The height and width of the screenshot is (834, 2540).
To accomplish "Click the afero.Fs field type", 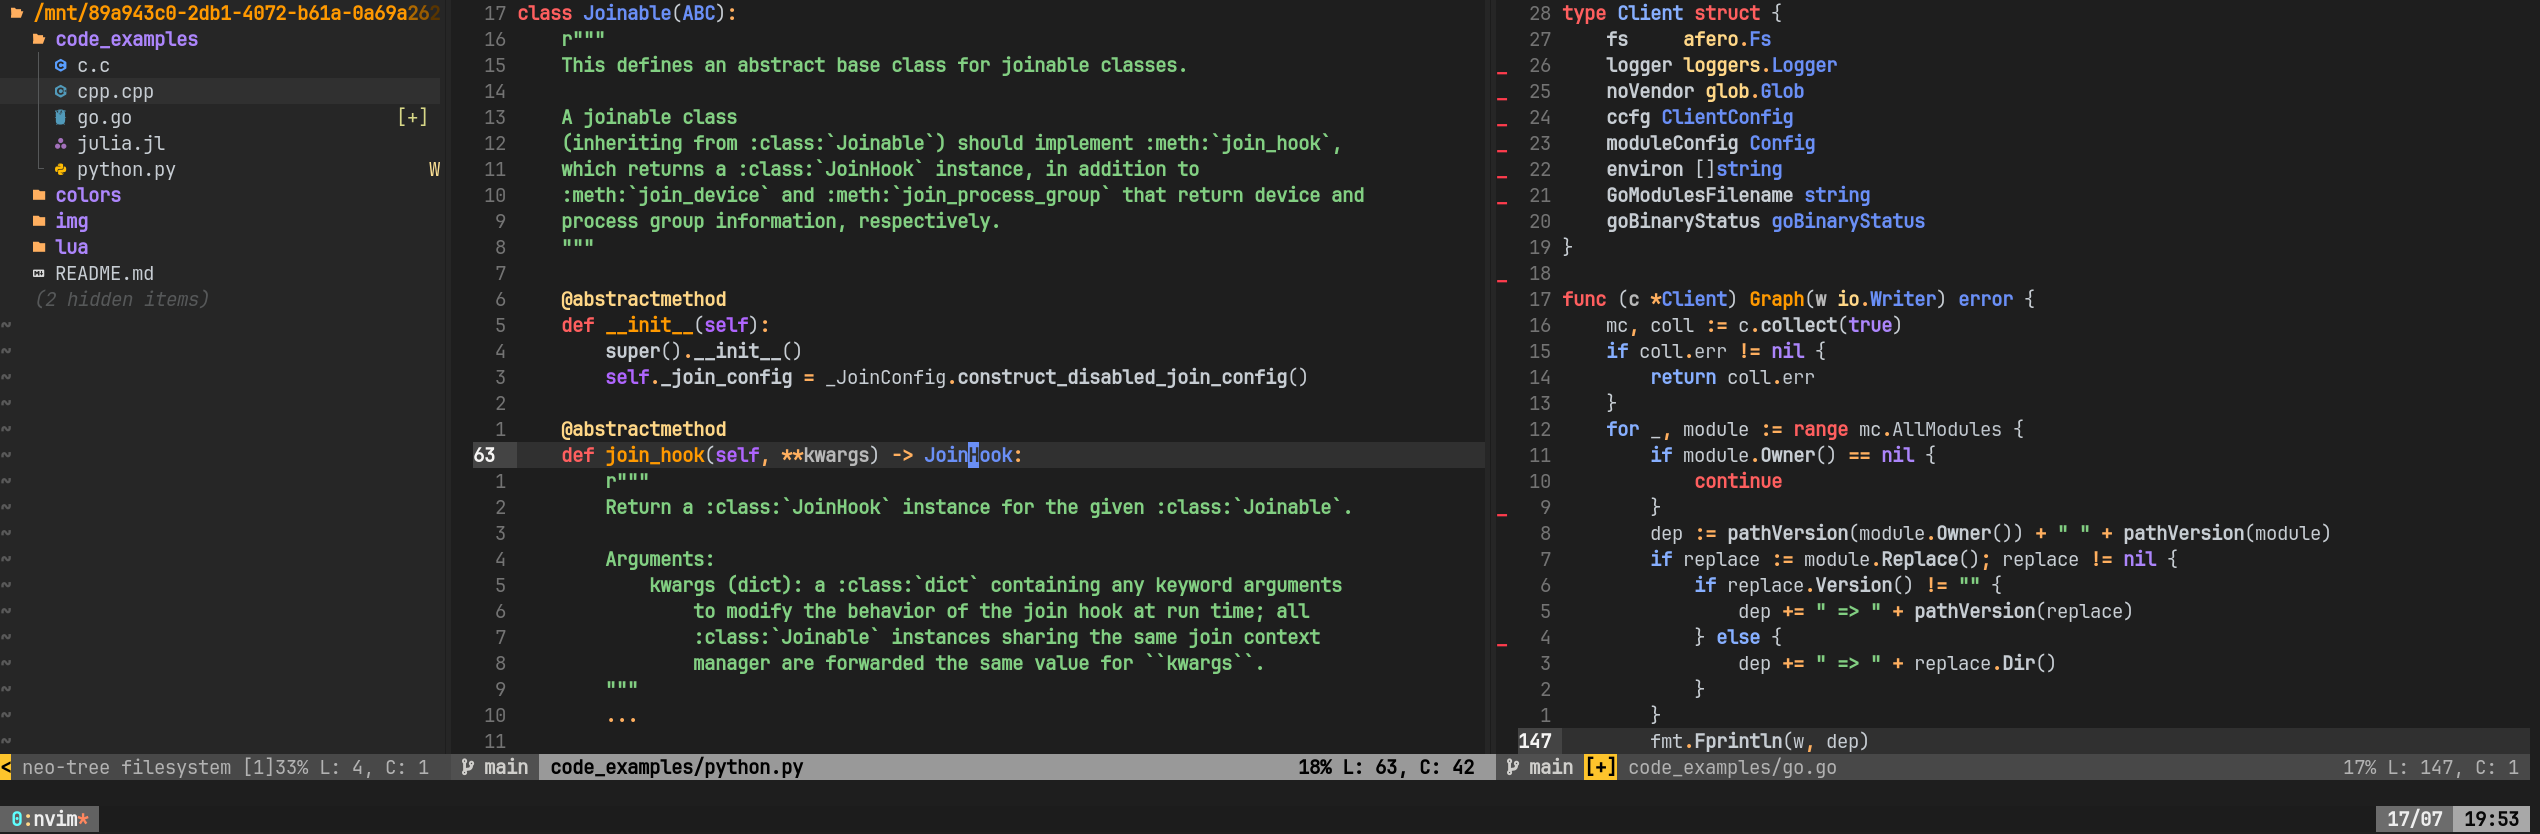I will [1727, 39].
